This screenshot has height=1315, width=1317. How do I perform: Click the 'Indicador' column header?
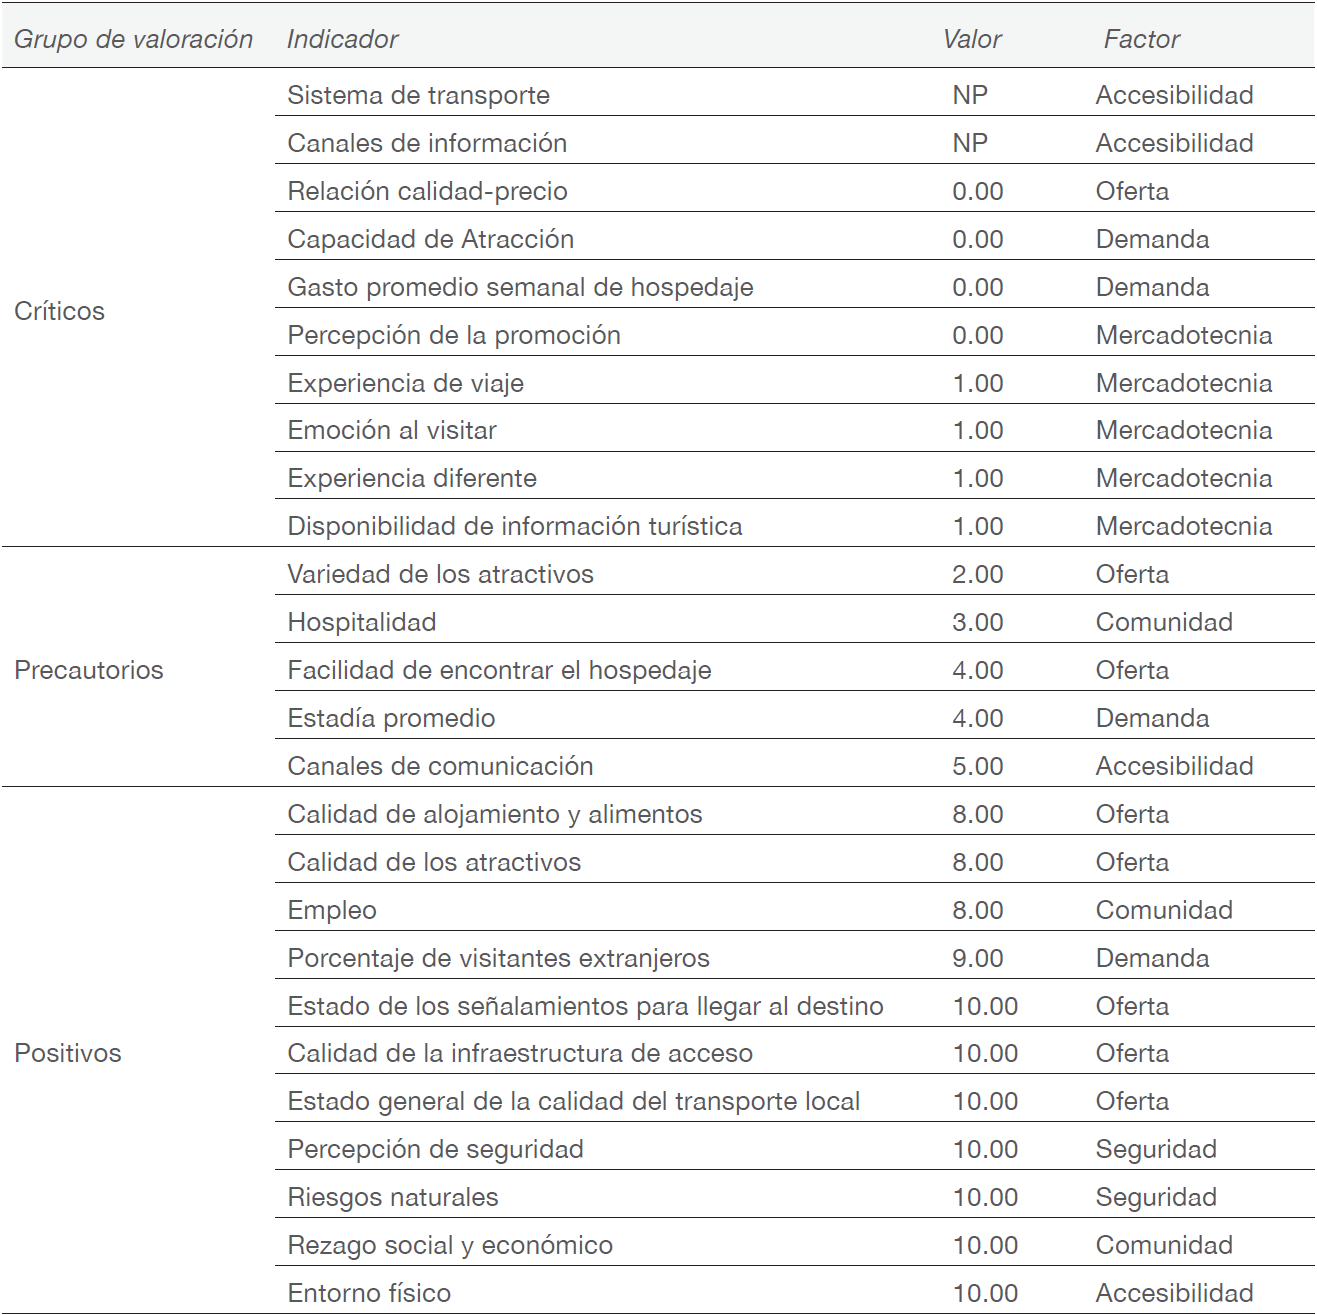342,39
